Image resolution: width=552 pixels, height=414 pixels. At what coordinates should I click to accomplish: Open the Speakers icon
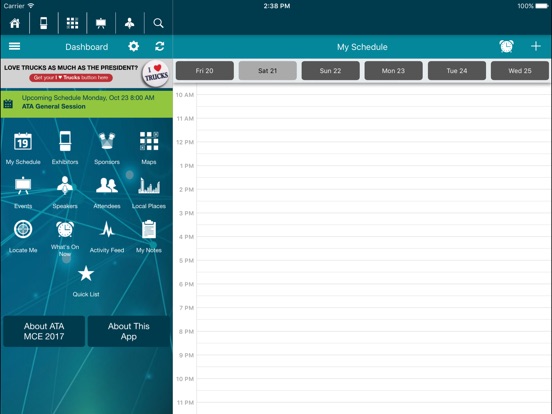(65, 186)
